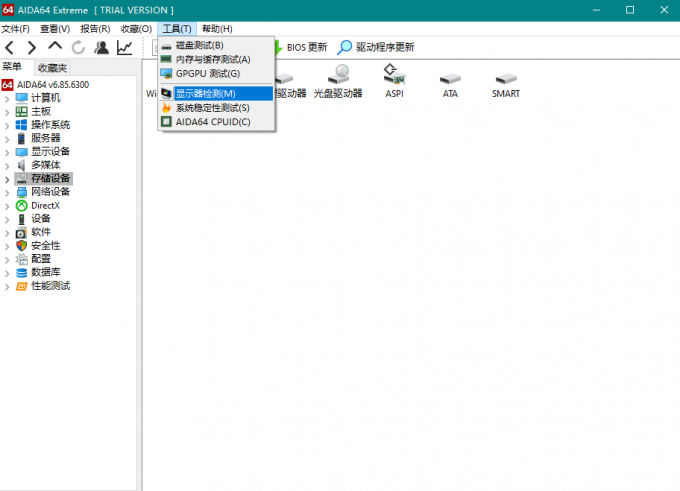This screenshot has width=680, height=491.
Task: Expand the DirectX tree node
Action: tap(7, 205)
